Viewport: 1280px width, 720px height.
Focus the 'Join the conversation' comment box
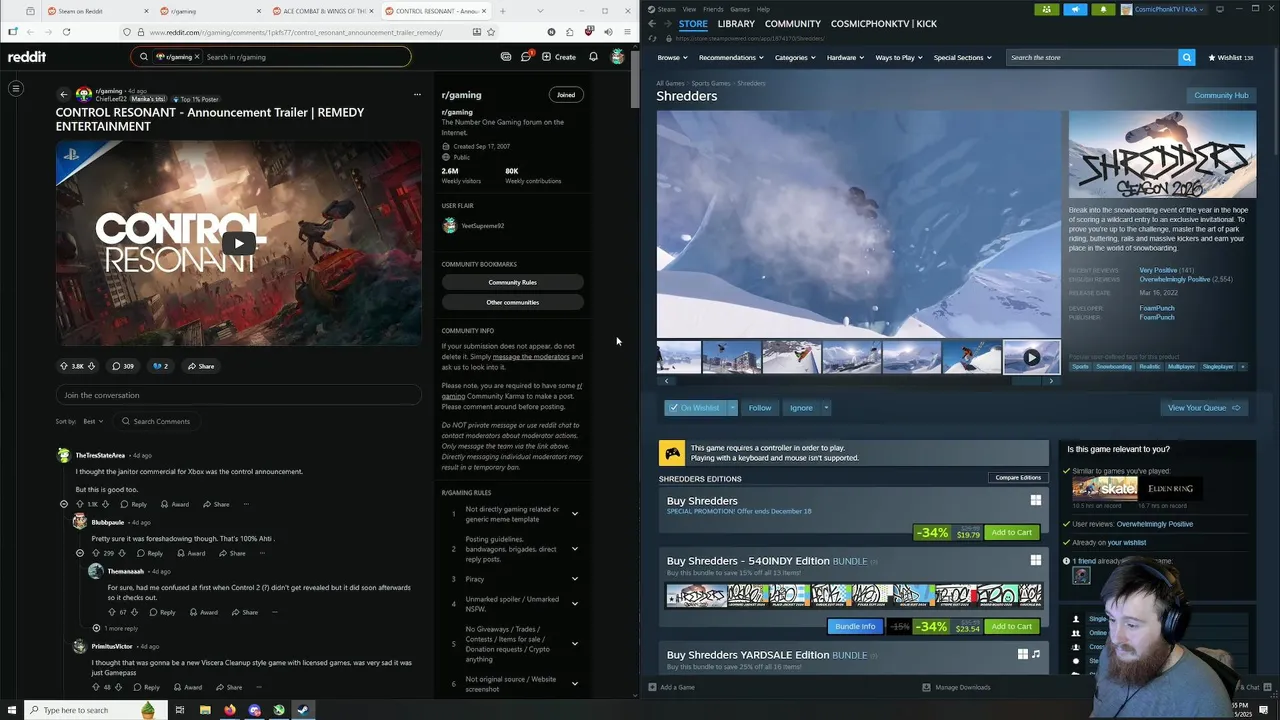[238, 395]
